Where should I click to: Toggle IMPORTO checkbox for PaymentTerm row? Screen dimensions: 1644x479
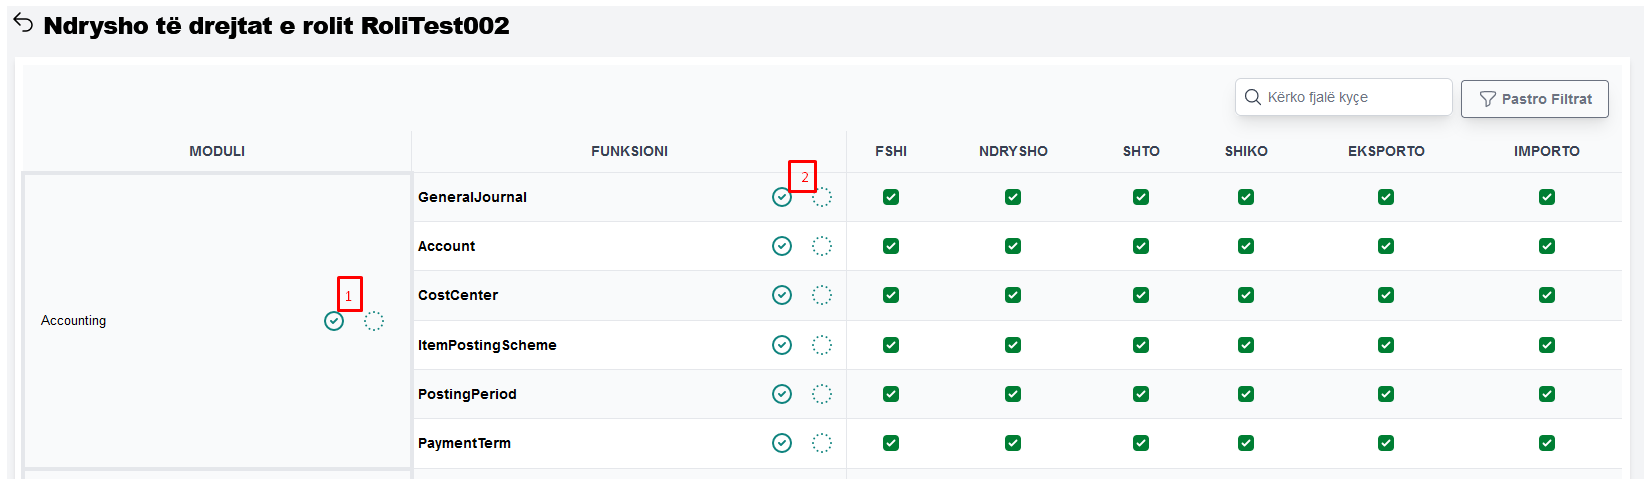click(x=1547, y=443)
